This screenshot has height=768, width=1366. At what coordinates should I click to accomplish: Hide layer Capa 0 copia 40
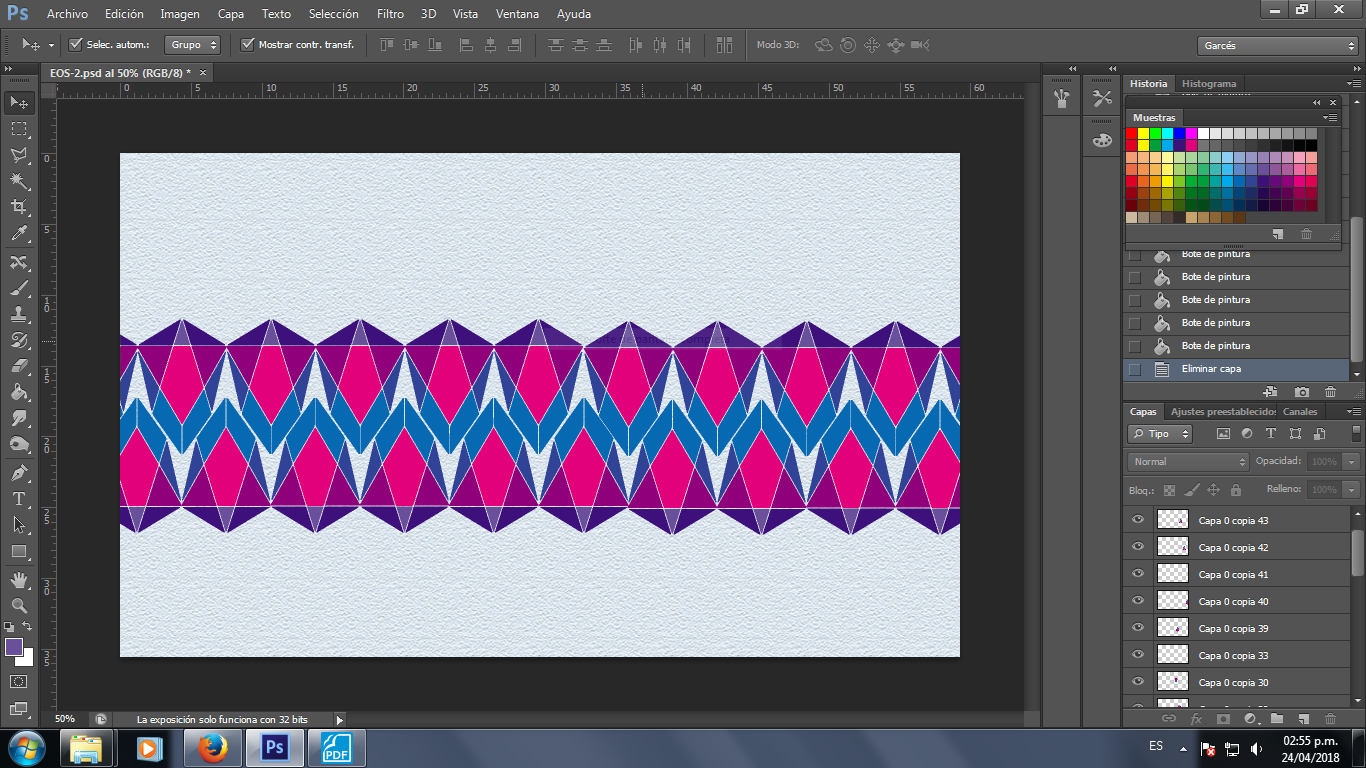tap(1137, 601)
